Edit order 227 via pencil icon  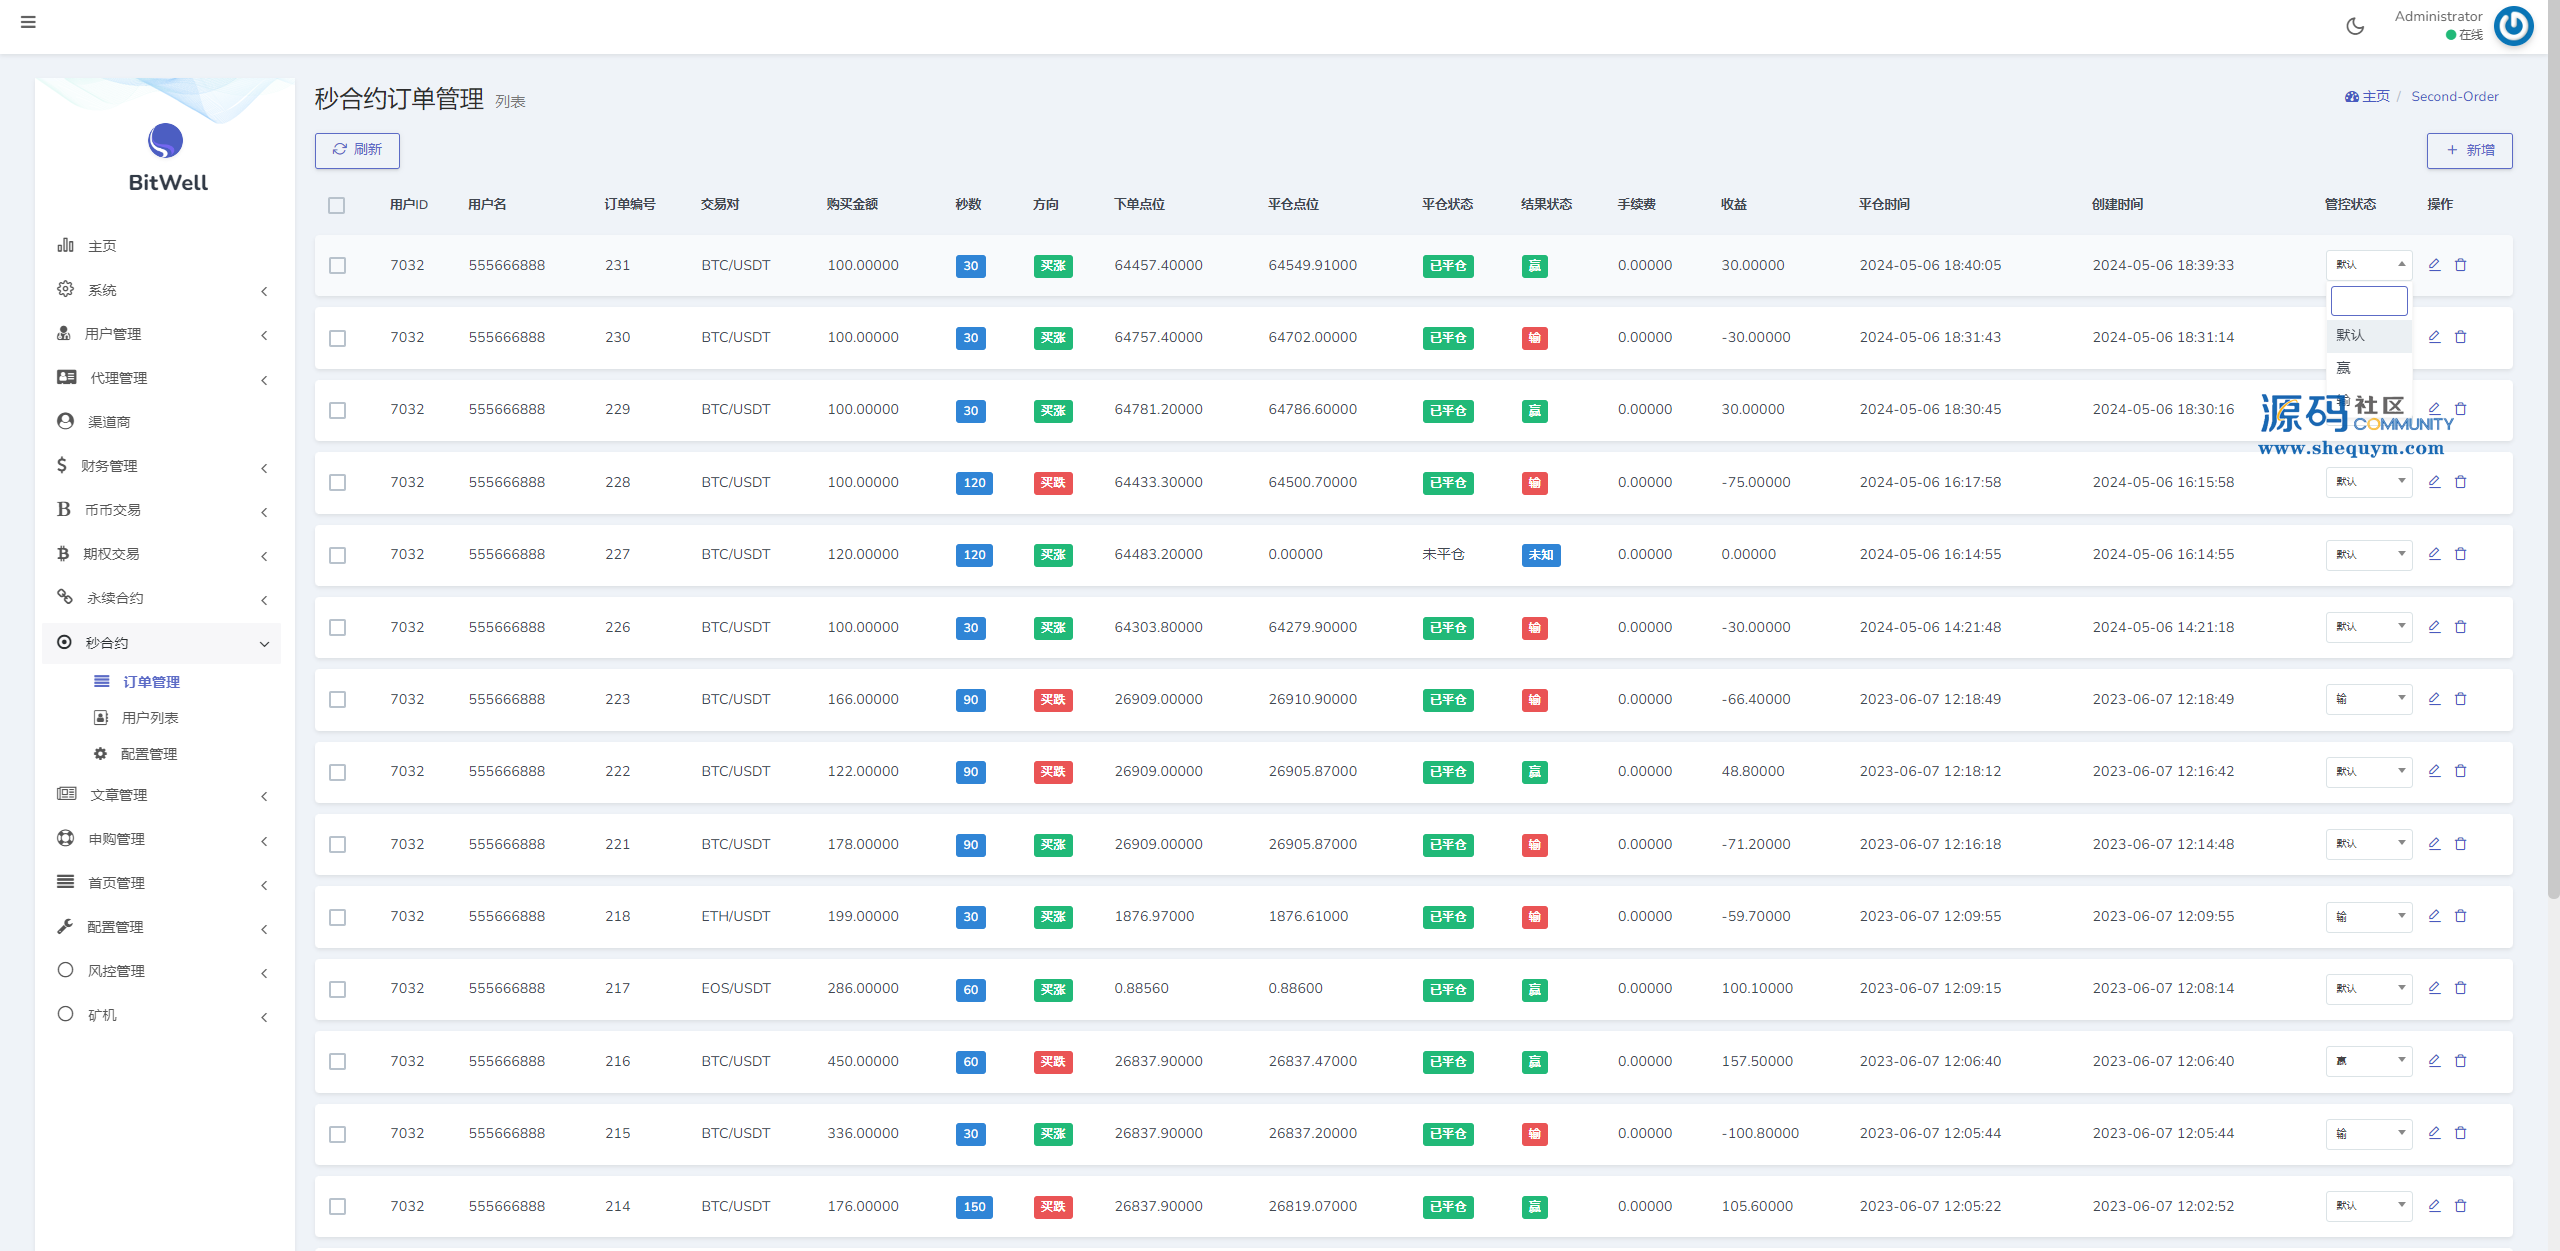click(x=2435, y=554)
